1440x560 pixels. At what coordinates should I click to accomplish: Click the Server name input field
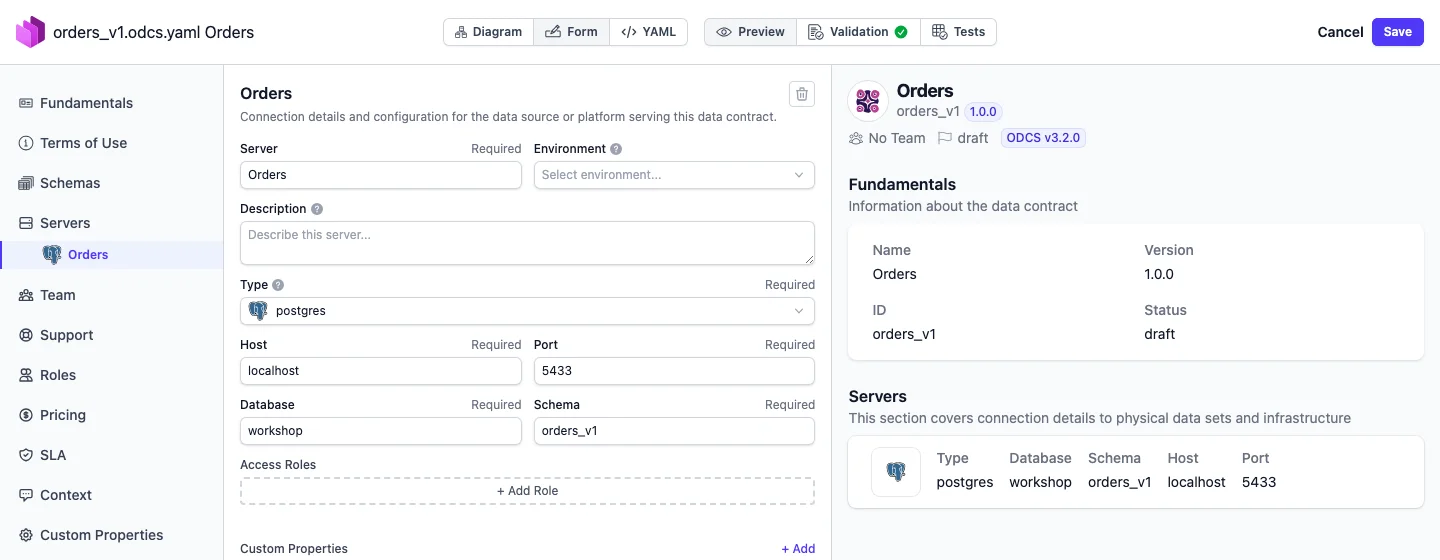(381, 175)
